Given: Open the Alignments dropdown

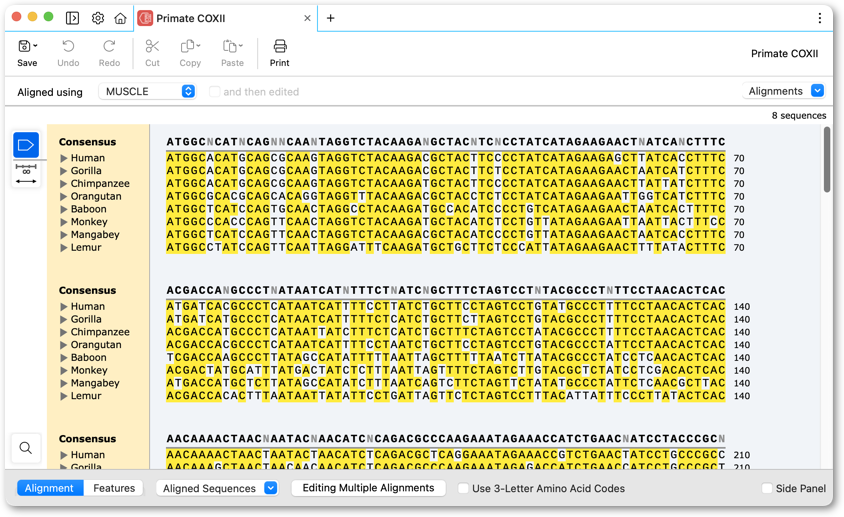Looking at the screenshot, I should click(783, 91).
